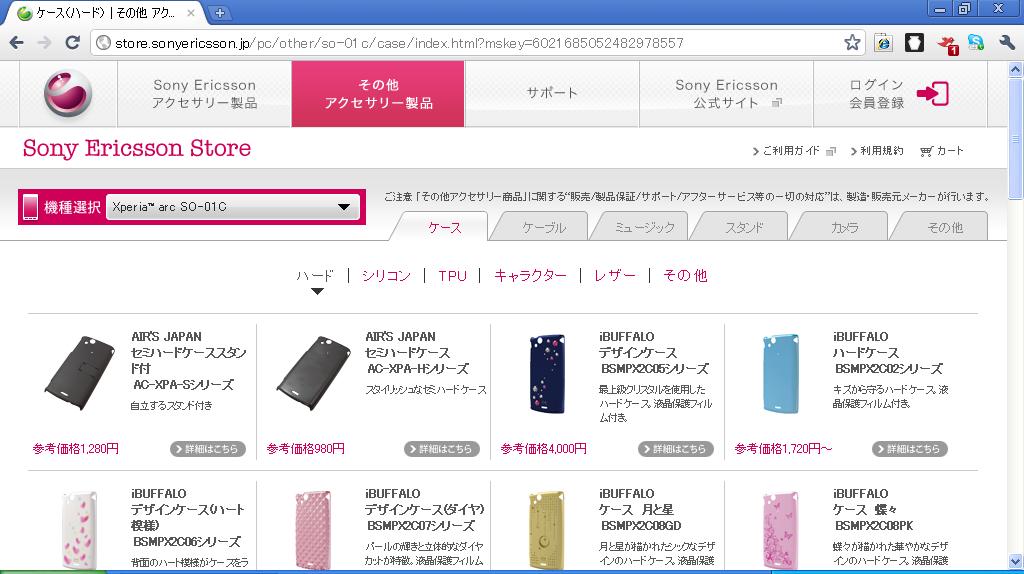This screenshot has width=1024, height=574.
Task: Click price text 参考価格980円
Action: pos(306,449)
